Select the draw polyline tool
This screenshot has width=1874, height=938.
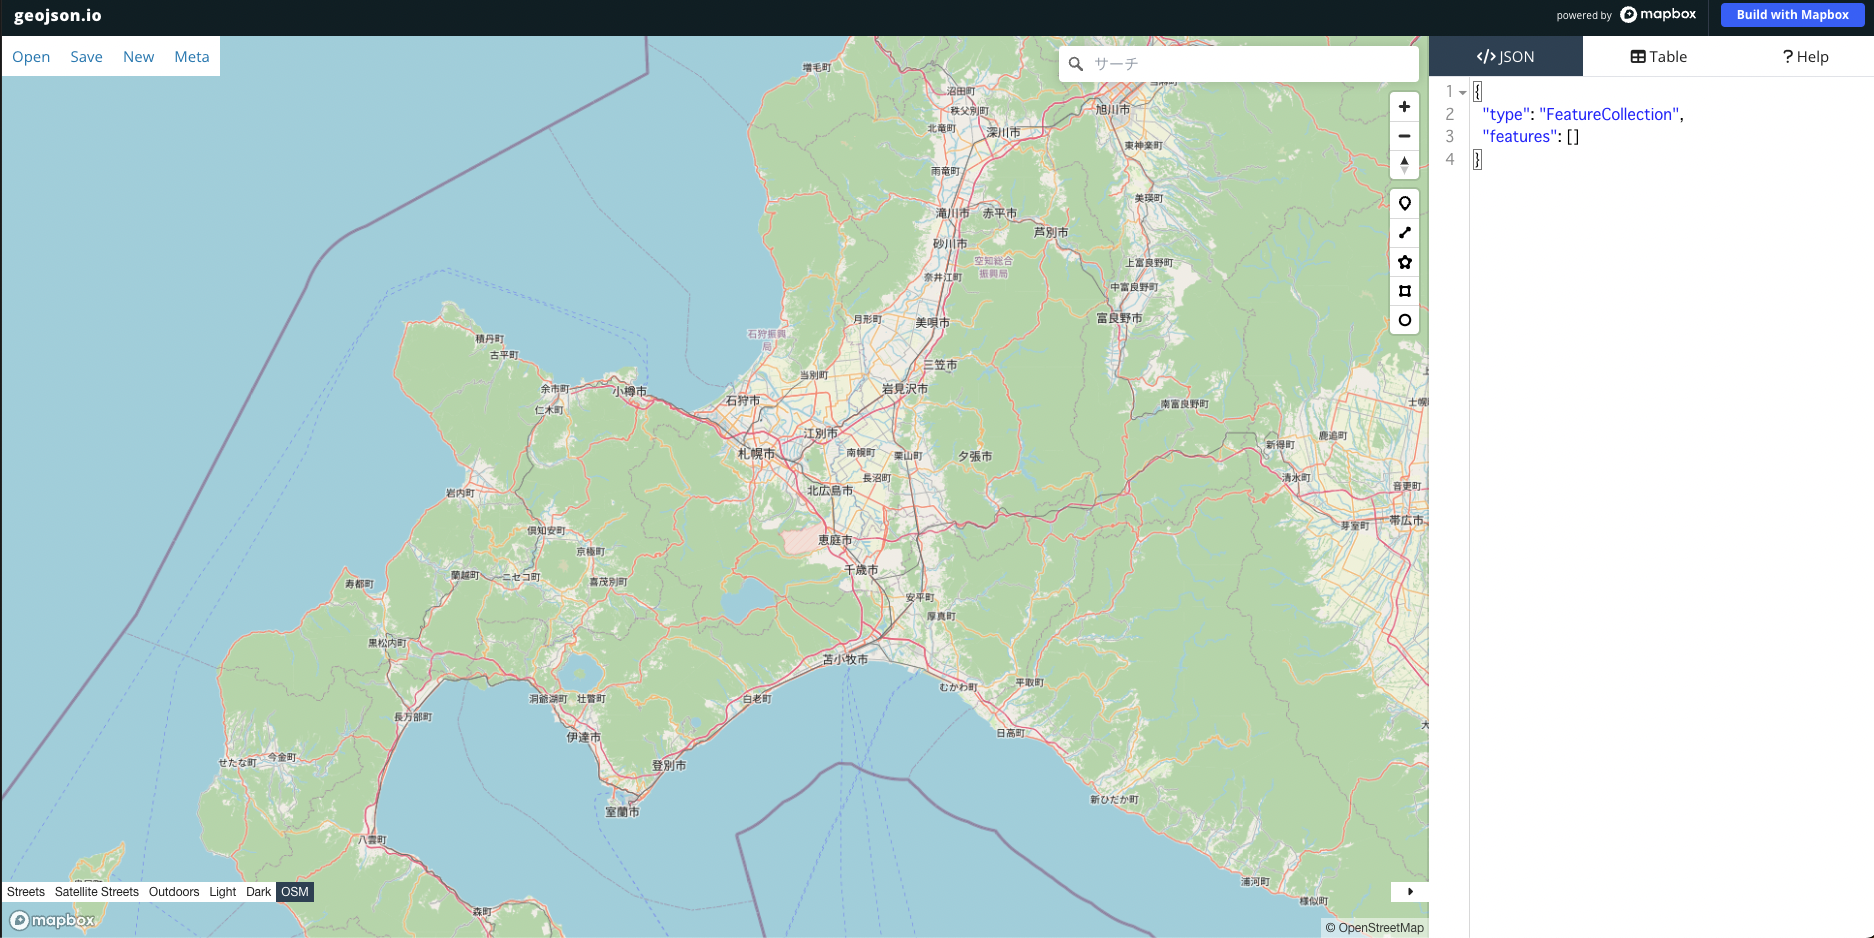[x=1404, y=232]
